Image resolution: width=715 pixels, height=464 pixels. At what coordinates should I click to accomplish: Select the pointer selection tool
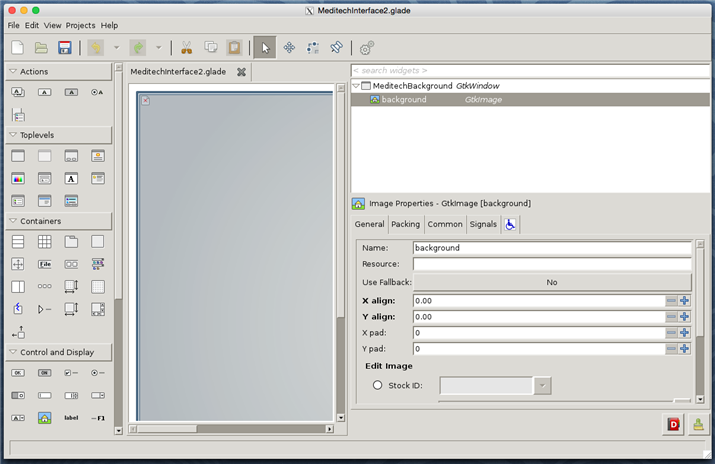tap(264, 47)
